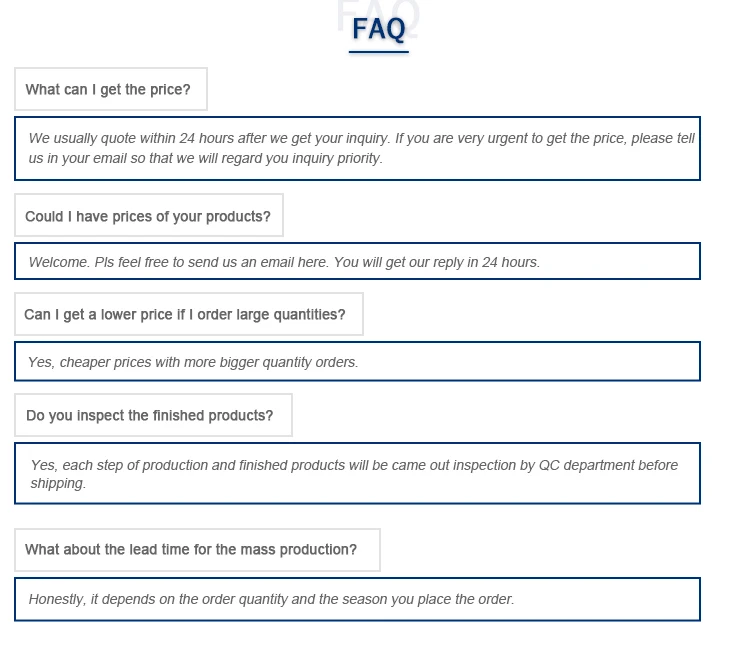750x660 pixels.
Task: Click the "Welcome. Pls feel free" answer box
Action: tap(357, 262)
